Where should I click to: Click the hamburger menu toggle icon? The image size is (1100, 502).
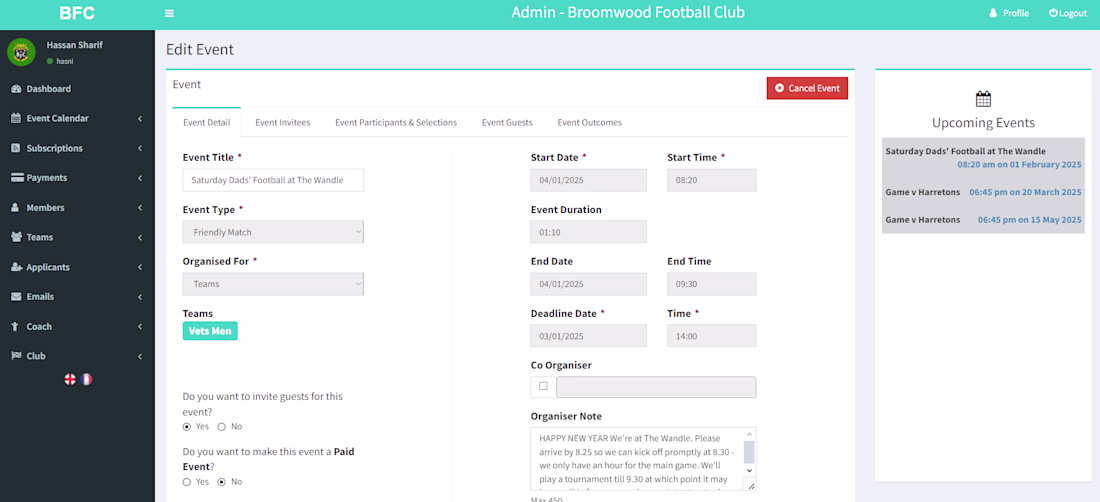pos(169,13)
